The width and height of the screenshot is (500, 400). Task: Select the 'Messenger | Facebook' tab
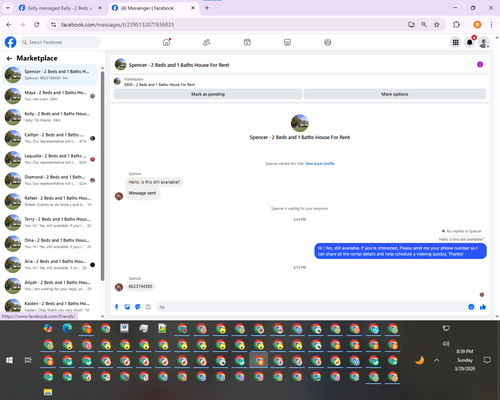click(154, 8)
